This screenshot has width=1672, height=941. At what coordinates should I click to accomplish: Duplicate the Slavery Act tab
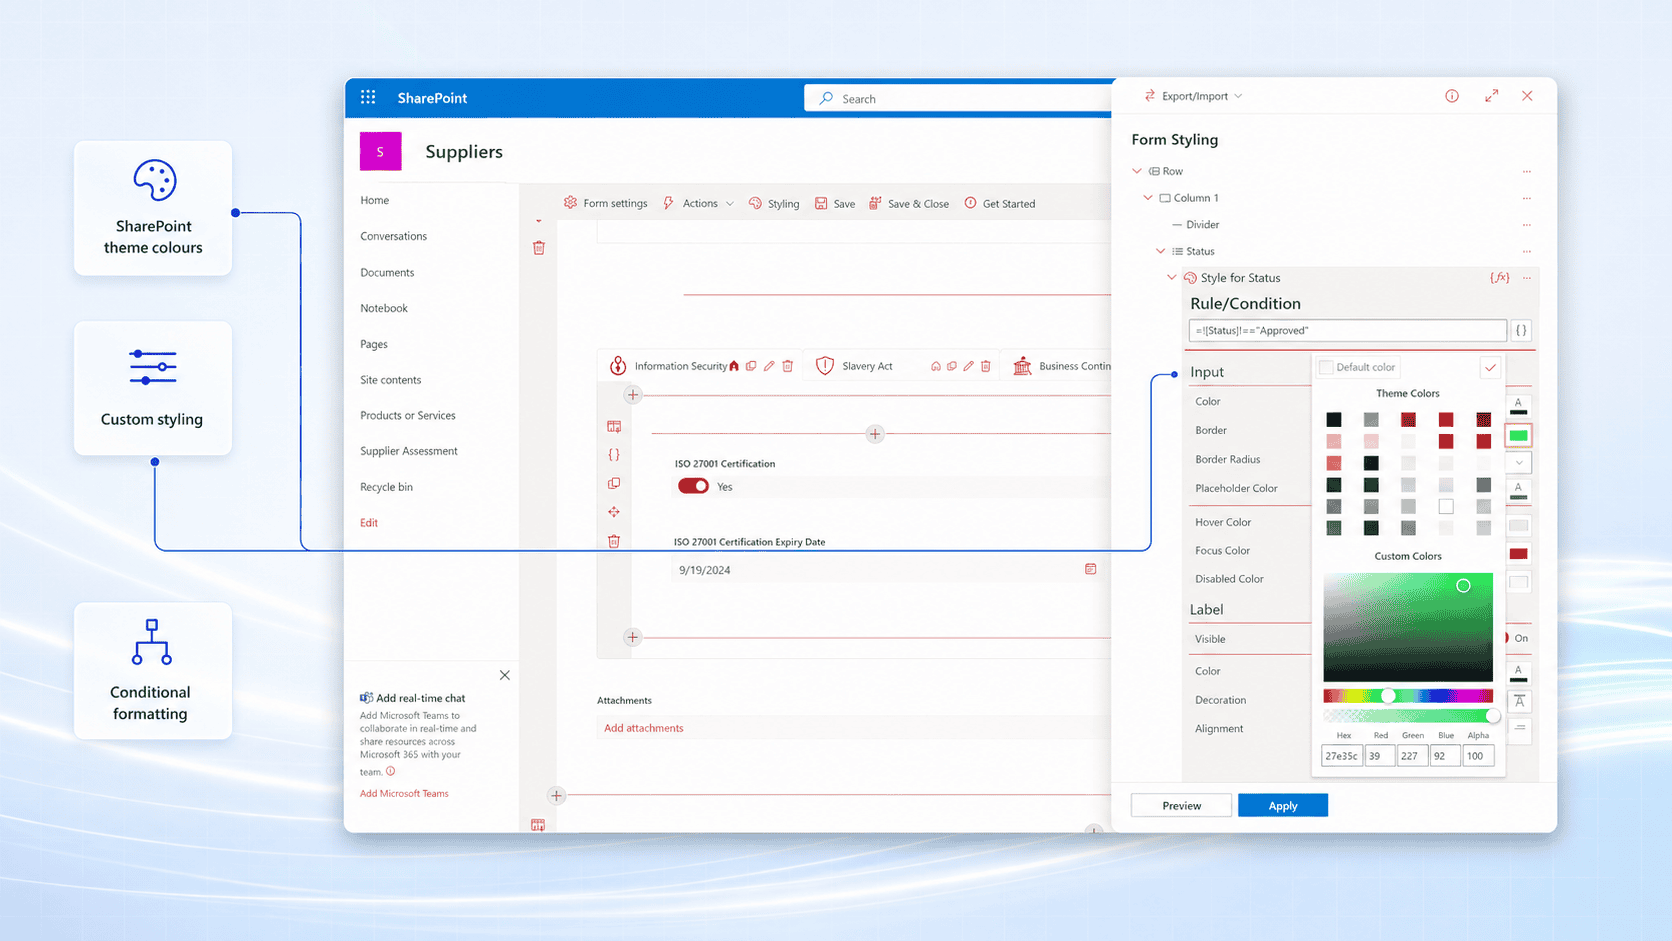952,366
